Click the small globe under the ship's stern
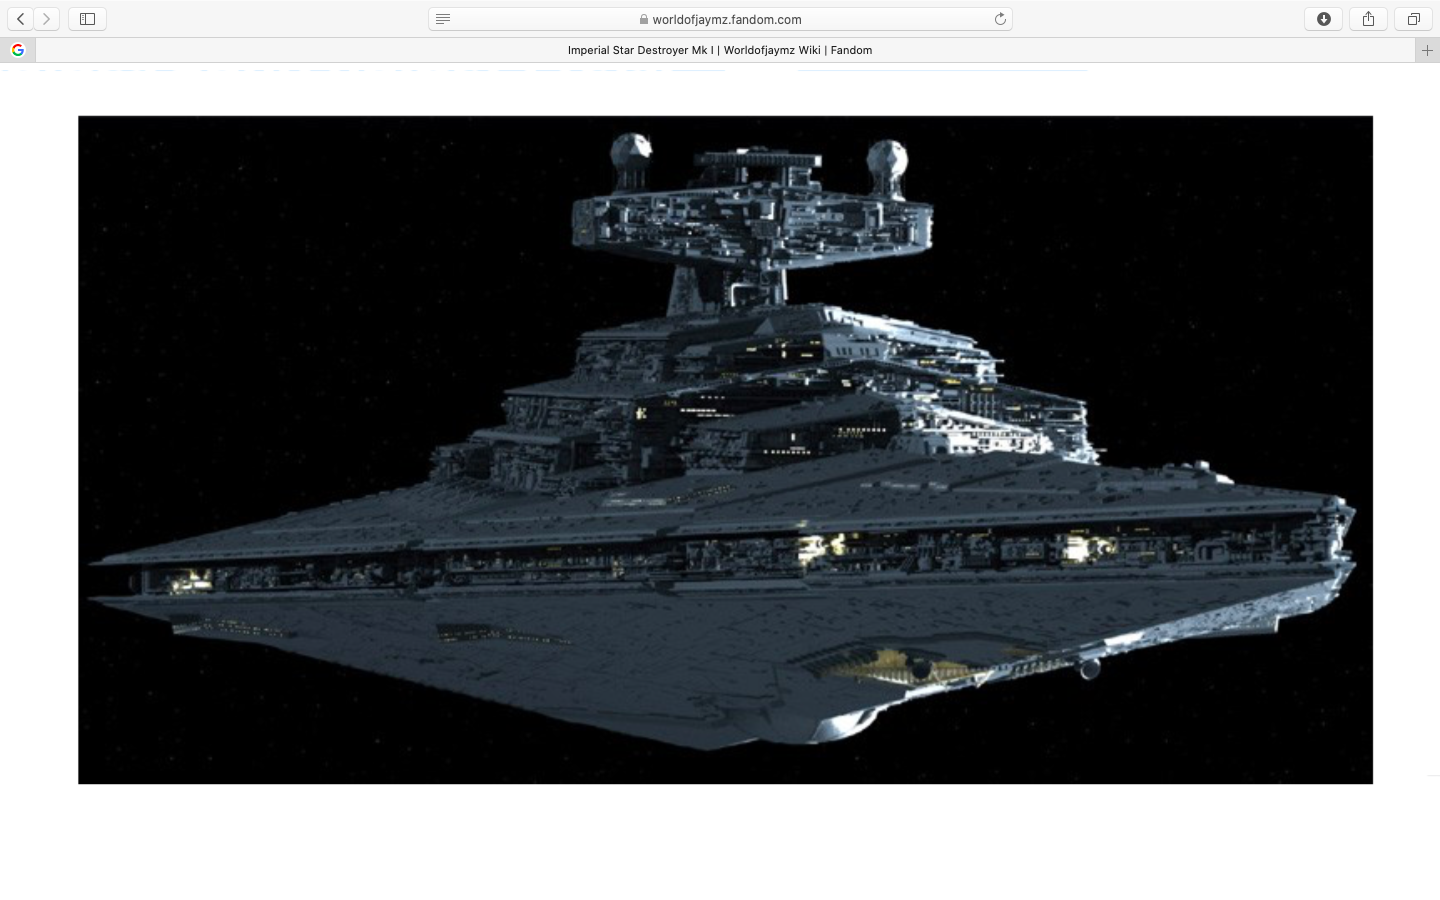 click(x=1090, y=668)
